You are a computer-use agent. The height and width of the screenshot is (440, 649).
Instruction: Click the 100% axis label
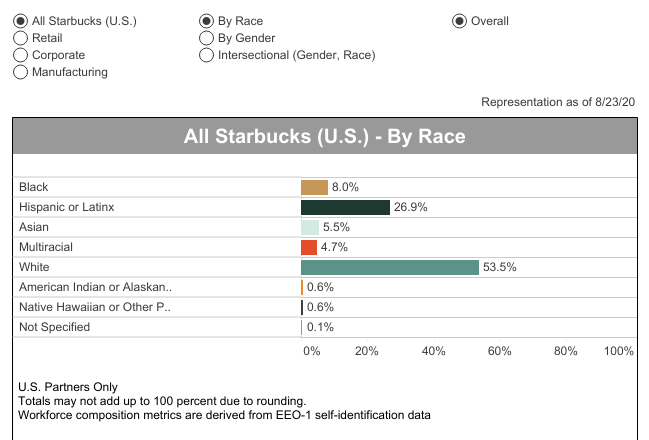619,351
